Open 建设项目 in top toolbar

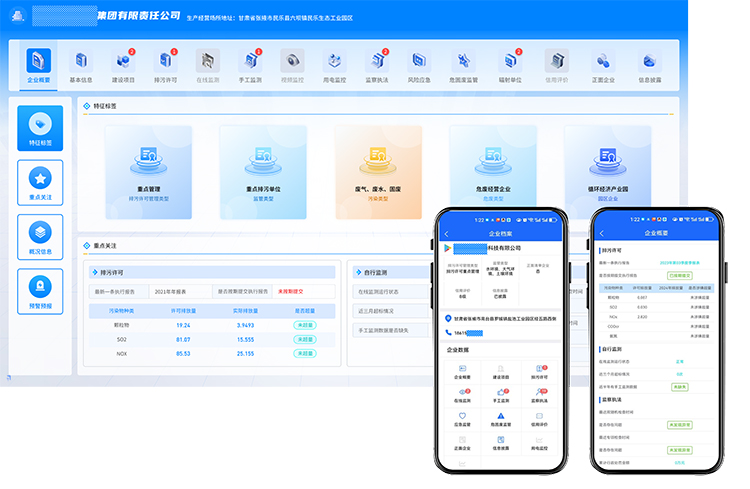point(123,63)
